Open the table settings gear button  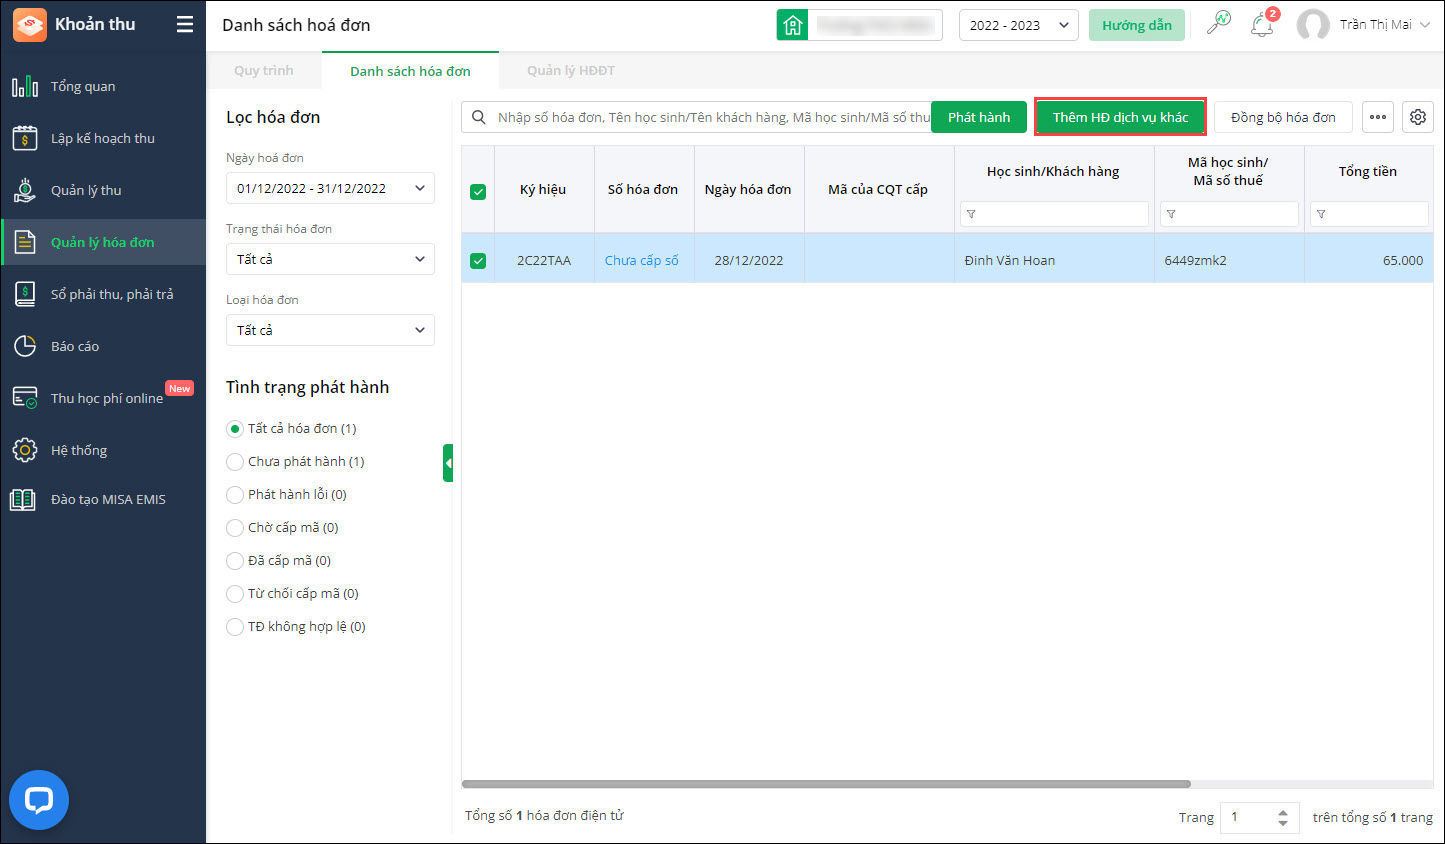[1418, 117]
